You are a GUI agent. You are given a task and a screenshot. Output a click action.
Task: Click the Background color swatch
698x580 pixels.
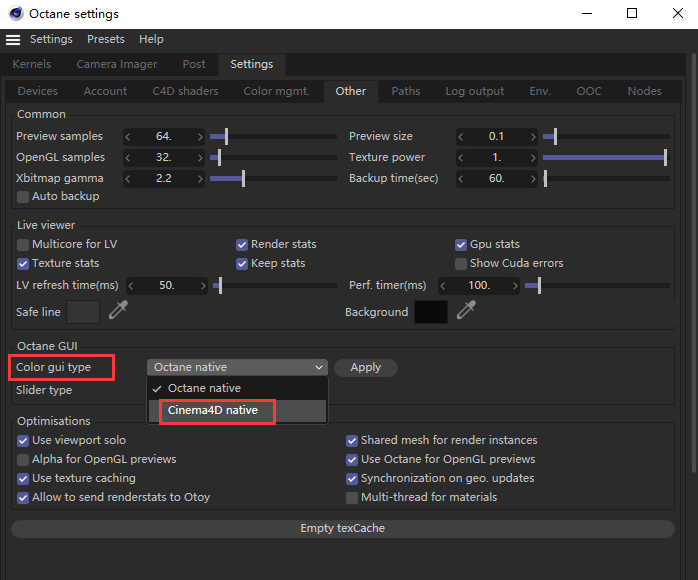click(x=431, y=312)
